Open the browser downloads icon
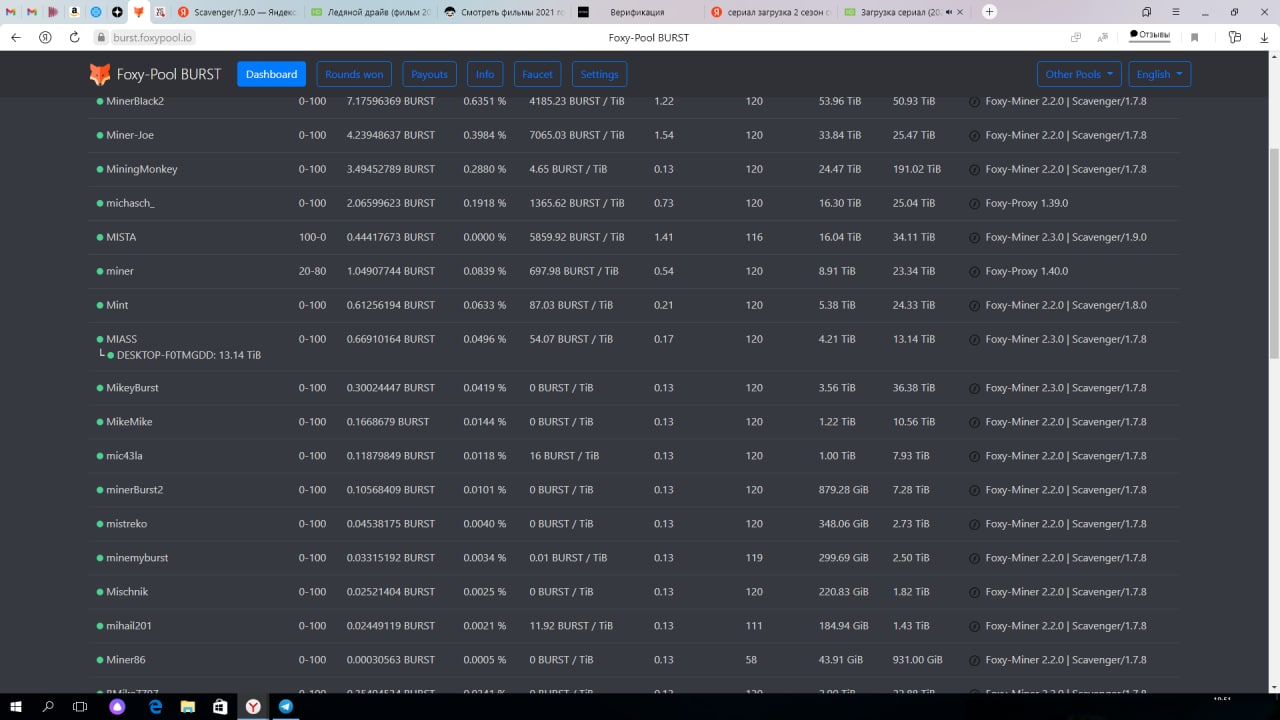 pyautogui.click(x=1263, y=37)
